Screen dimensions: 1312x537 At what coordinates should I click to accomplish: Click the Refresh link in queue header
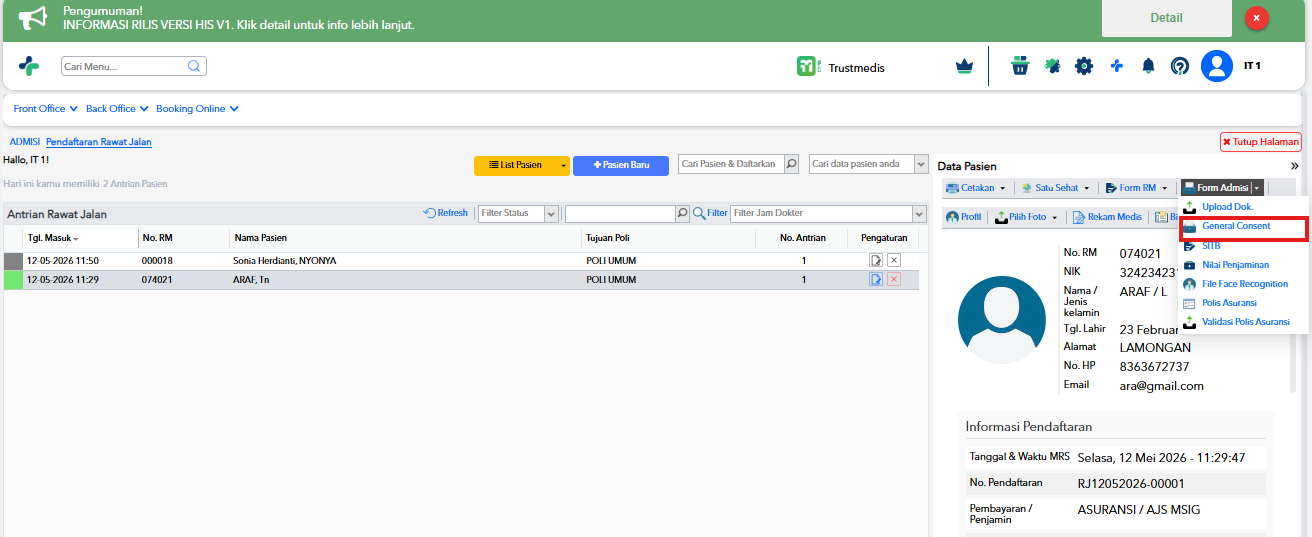pyautogui.click(x=446, y=213)
